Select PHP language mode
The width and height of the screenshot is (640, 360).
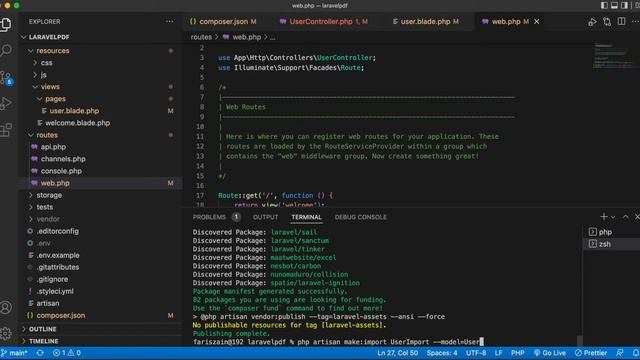(x=518, y=353)
